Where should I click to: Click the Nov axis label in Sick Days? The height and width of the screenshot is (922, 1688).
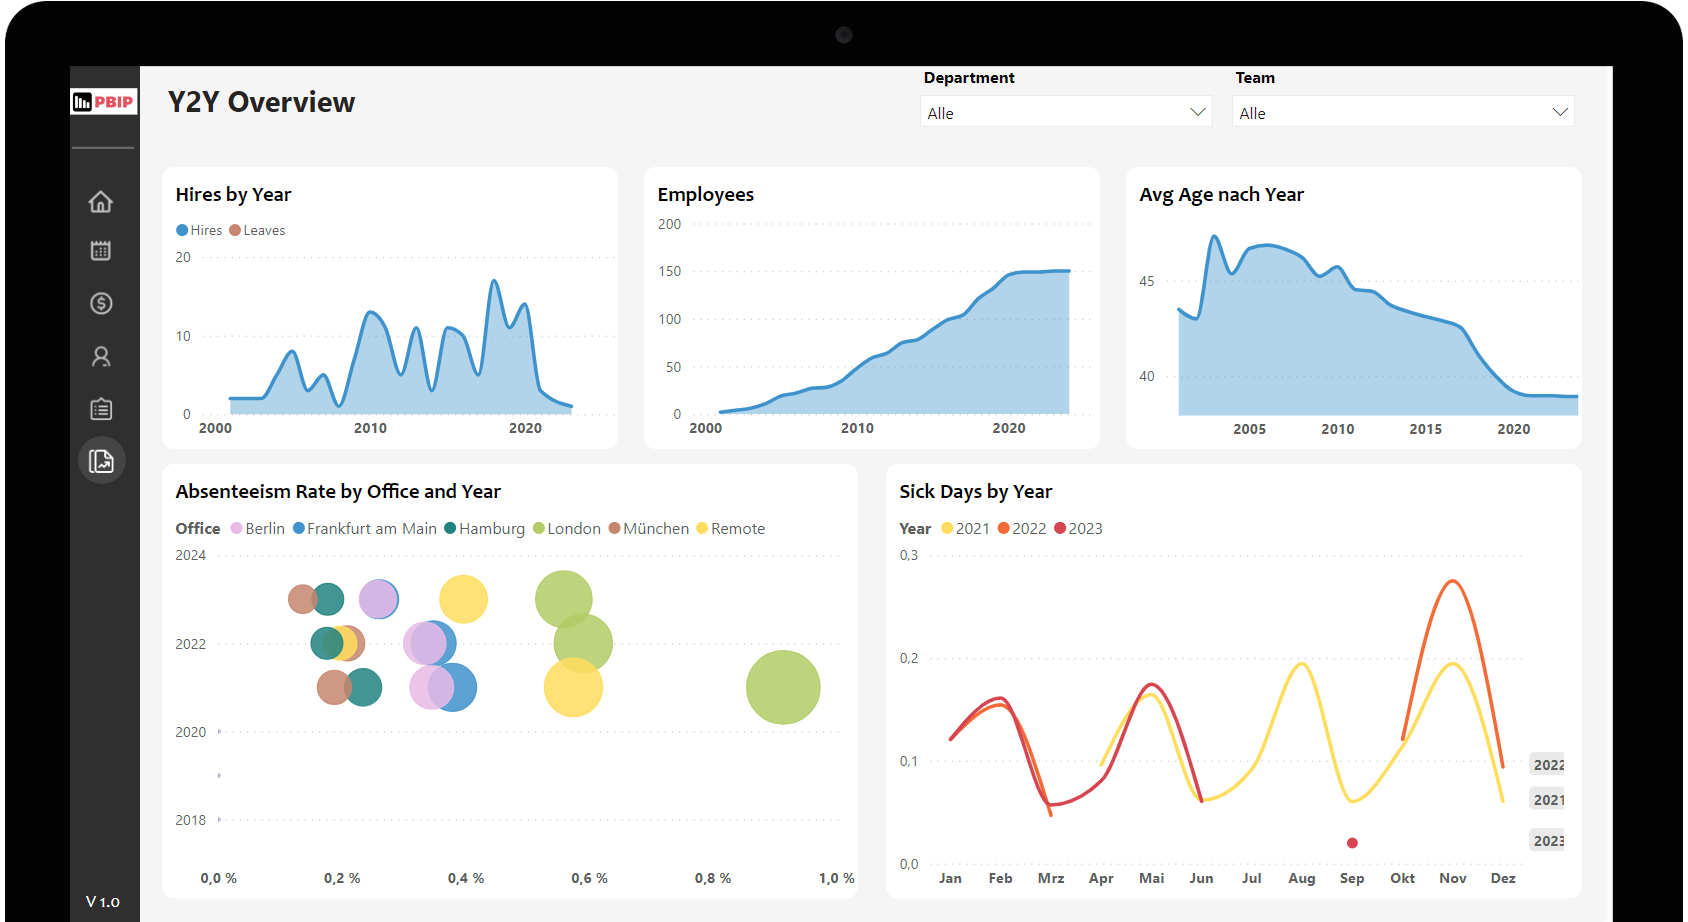click(x=1453, y=878)
